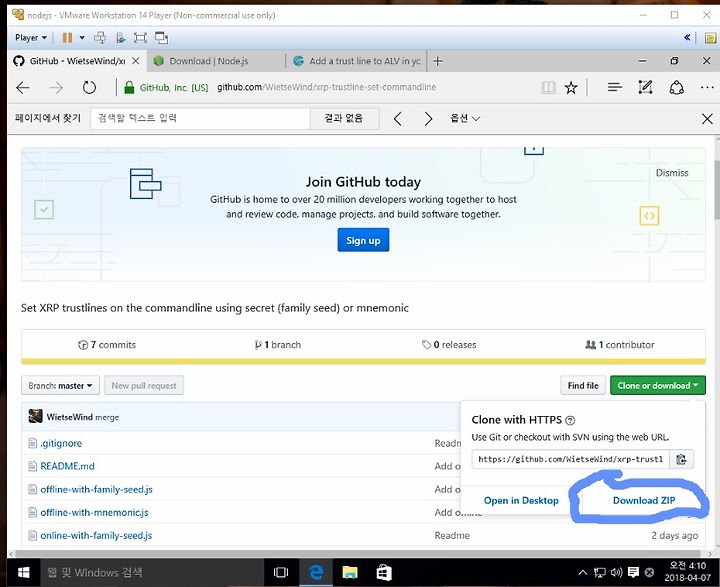Refresh the GitHub page
The width and height of the screenshot is (720, 587).
point(89,87)
